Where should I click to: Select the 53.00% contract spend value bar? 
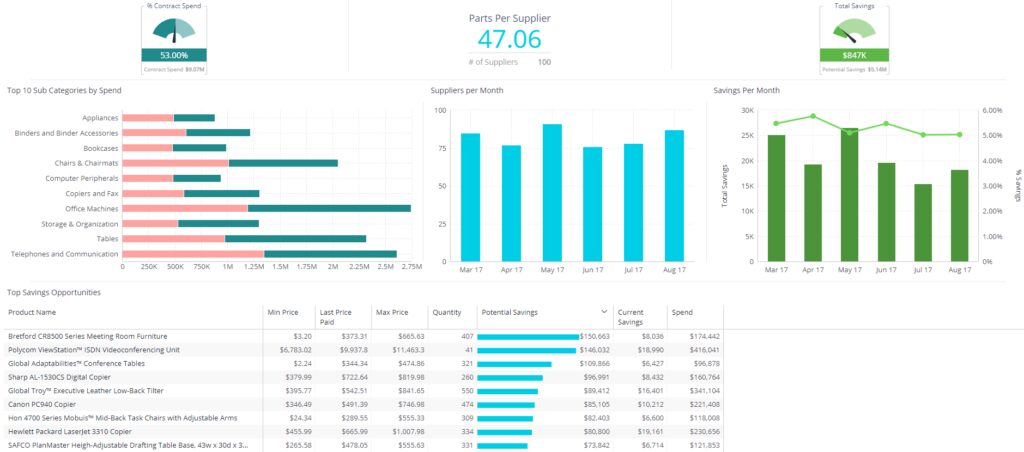[x=174, y=55]
